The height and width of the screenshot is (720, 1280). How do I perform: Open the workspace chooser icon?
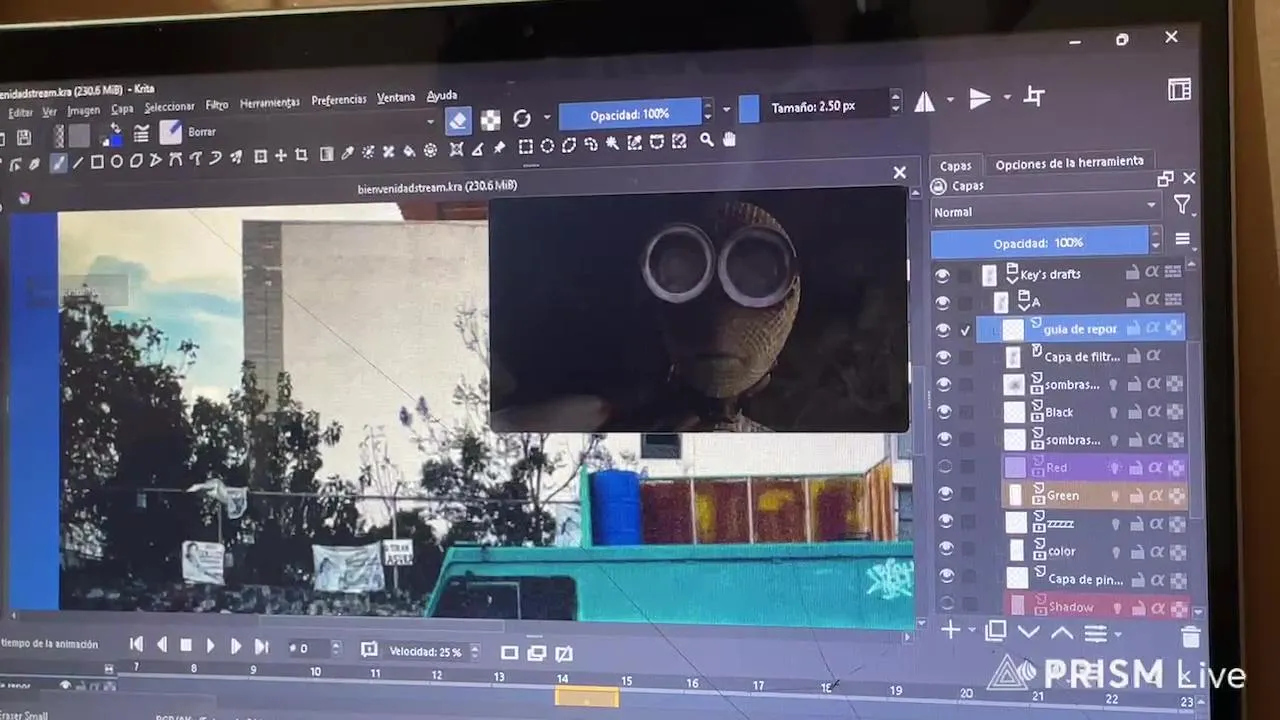click(1179, 89)
